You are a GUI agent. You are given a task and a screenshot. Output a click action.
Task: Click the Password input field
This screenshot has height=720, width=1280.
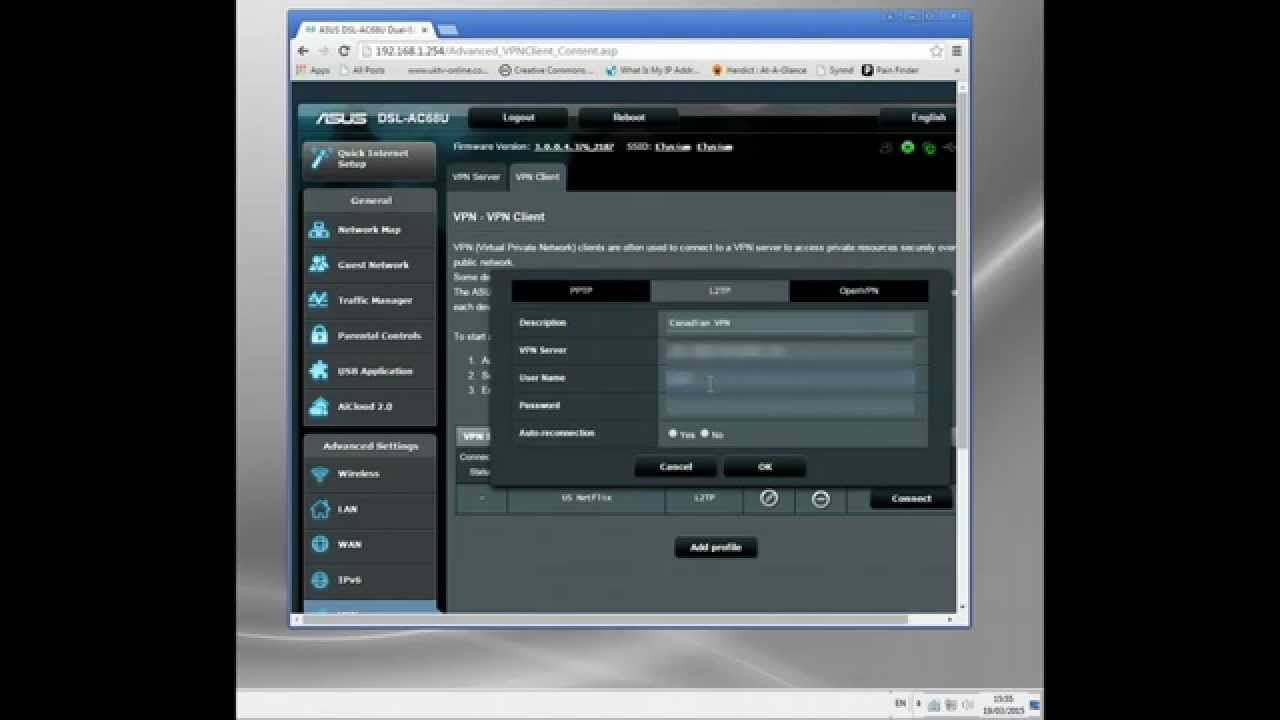click(790, 406)
